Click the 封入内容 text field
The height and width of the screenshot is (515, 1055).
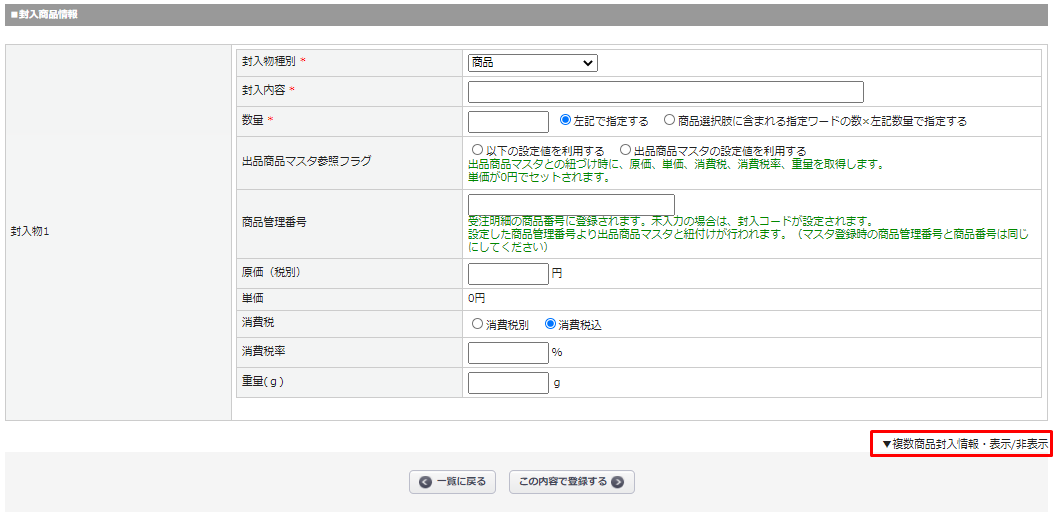click(665, 92)
